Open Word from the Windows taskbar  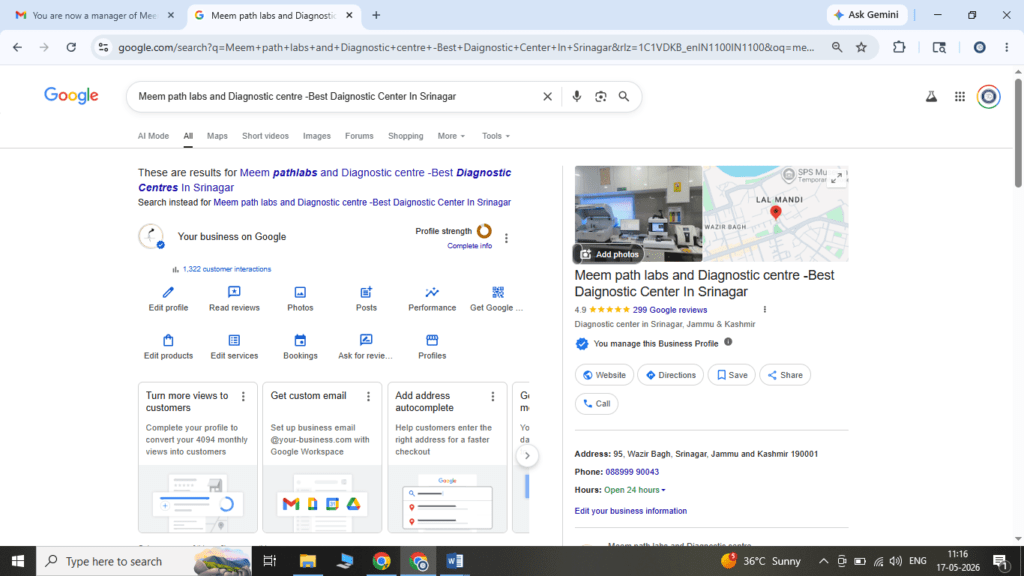point(455,561)
